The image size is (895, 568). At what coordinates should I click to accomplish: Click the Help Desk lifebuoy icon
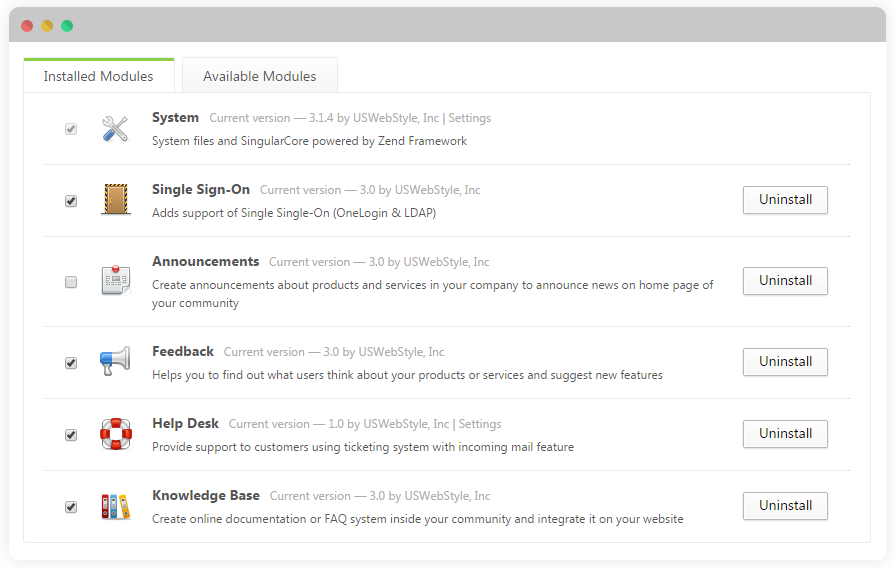point(116,434)
